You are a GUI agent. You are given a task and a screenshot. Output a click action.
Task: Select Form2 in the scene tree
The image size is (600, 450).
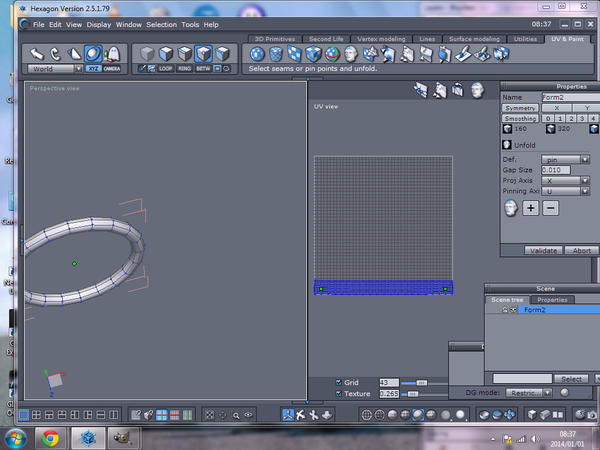pos(559,310)
